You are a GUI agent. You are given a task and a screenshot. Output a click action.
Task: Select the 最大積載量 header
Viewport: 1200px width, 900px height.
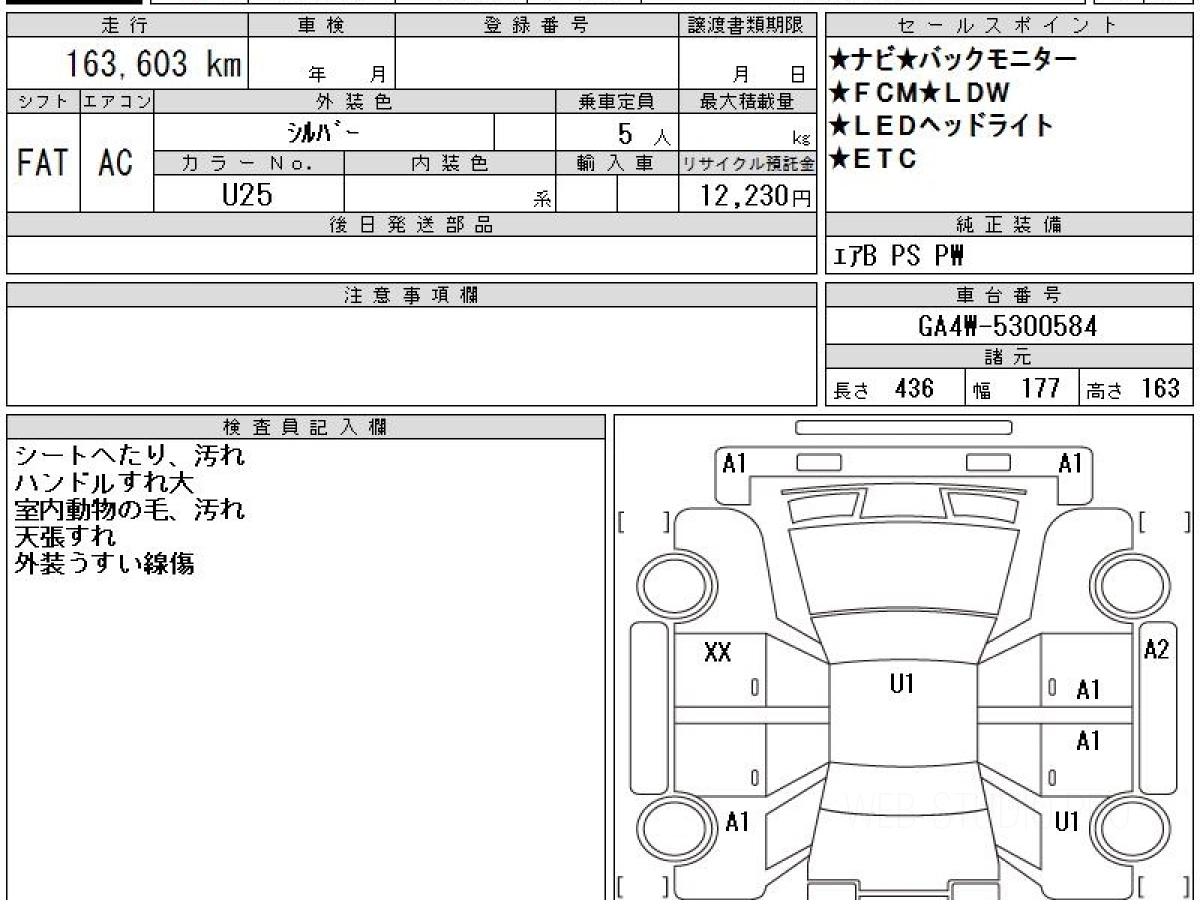click(748, 101)
